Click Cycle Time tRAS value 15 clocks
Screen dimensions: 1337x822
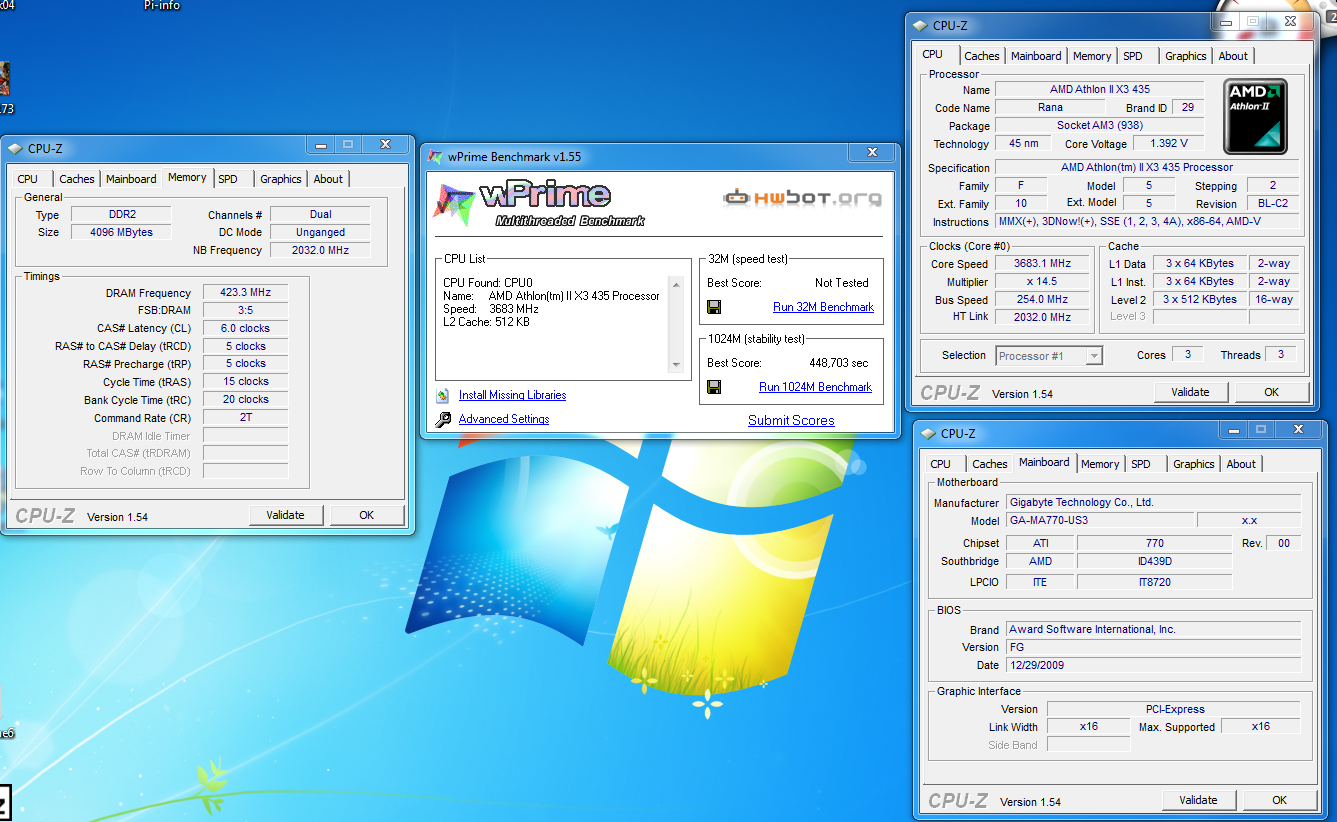point(245,381)
